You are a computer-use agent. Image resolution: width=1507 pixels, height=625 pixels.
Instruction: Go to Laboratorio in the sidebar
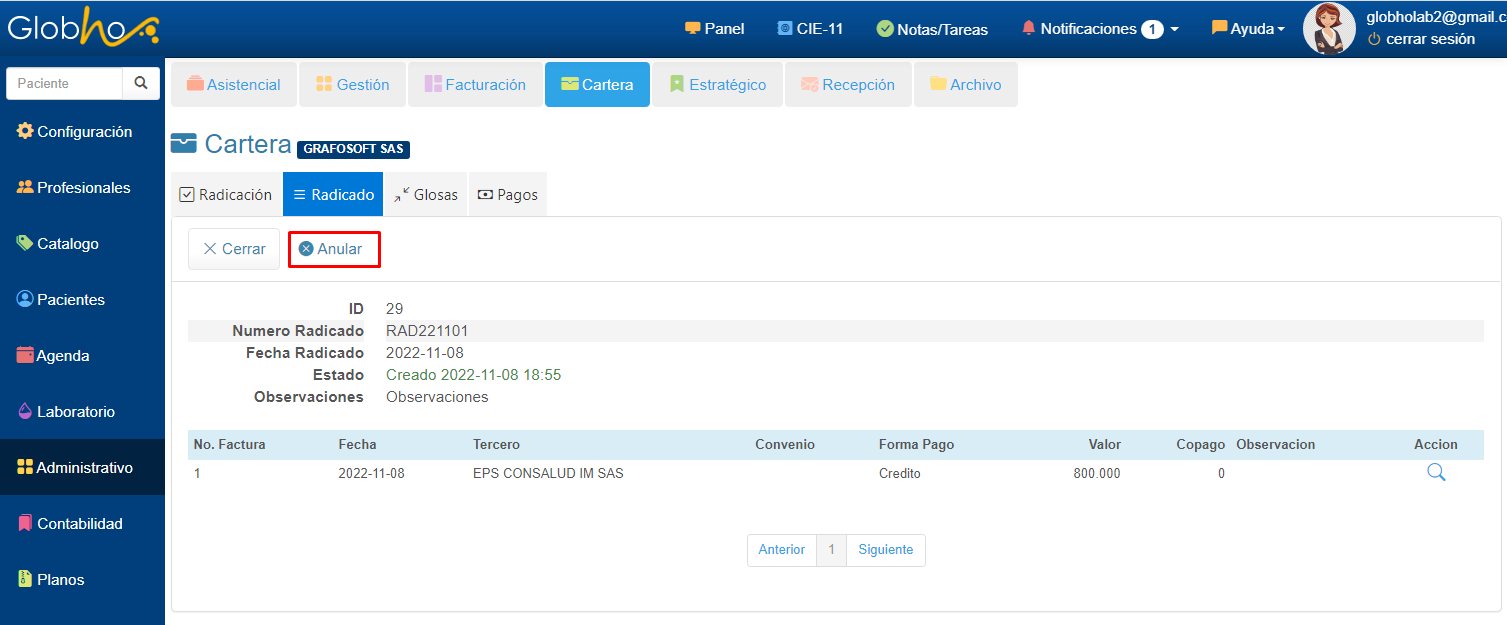tap(75, 412)
